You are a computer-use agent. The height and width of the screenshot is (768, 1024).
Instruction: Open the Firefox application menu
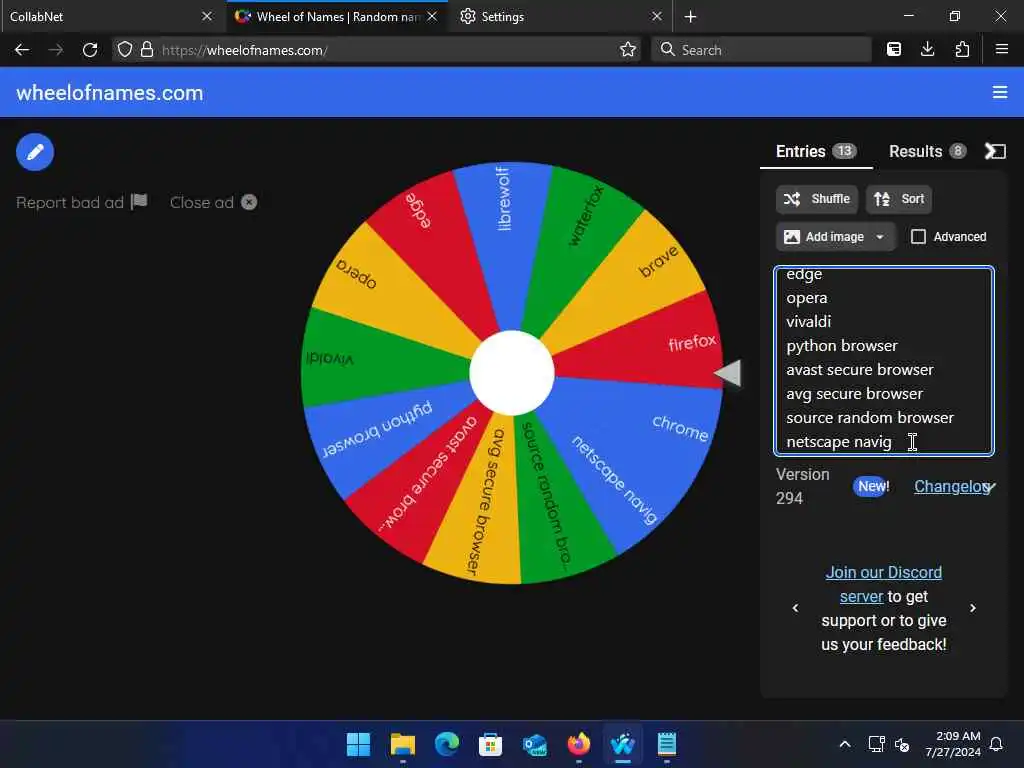point(1002,50)
